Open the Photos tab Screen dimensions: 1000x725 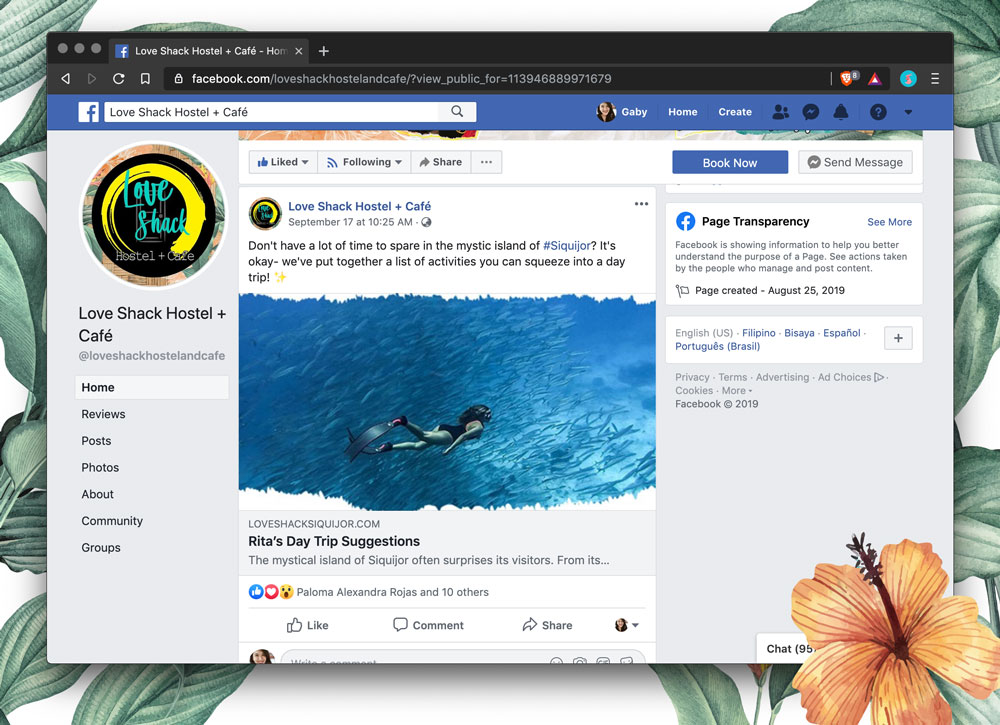100,468
